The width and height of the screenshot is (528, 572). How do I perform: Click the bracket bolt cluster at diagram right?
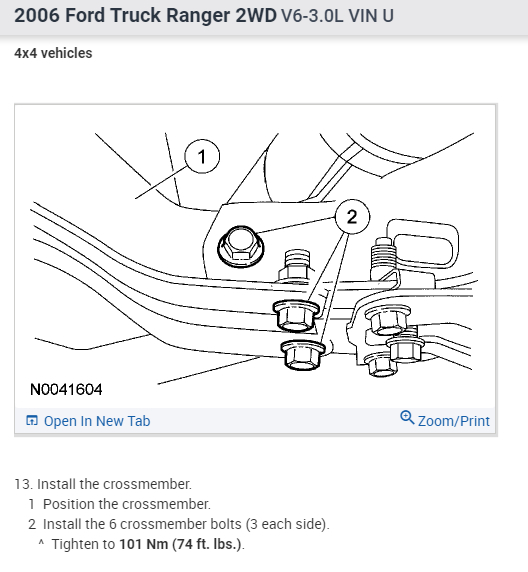[394, 341]
